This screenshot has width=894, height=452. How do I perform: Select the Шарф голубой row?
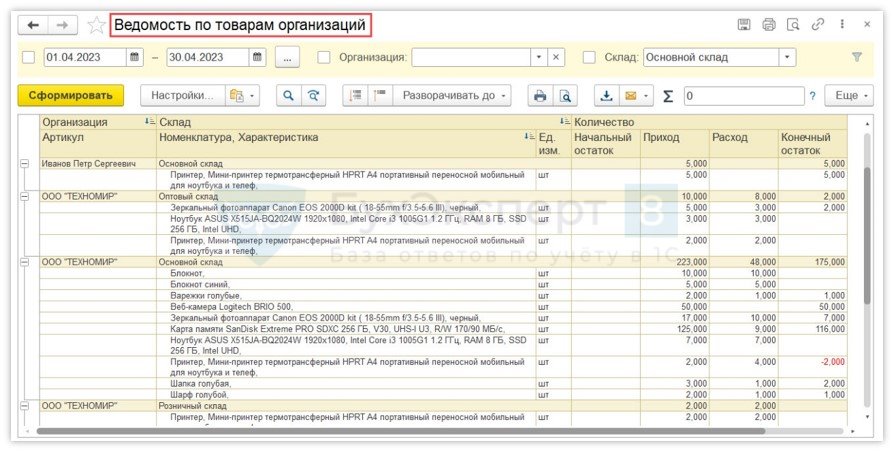[444, 394]
